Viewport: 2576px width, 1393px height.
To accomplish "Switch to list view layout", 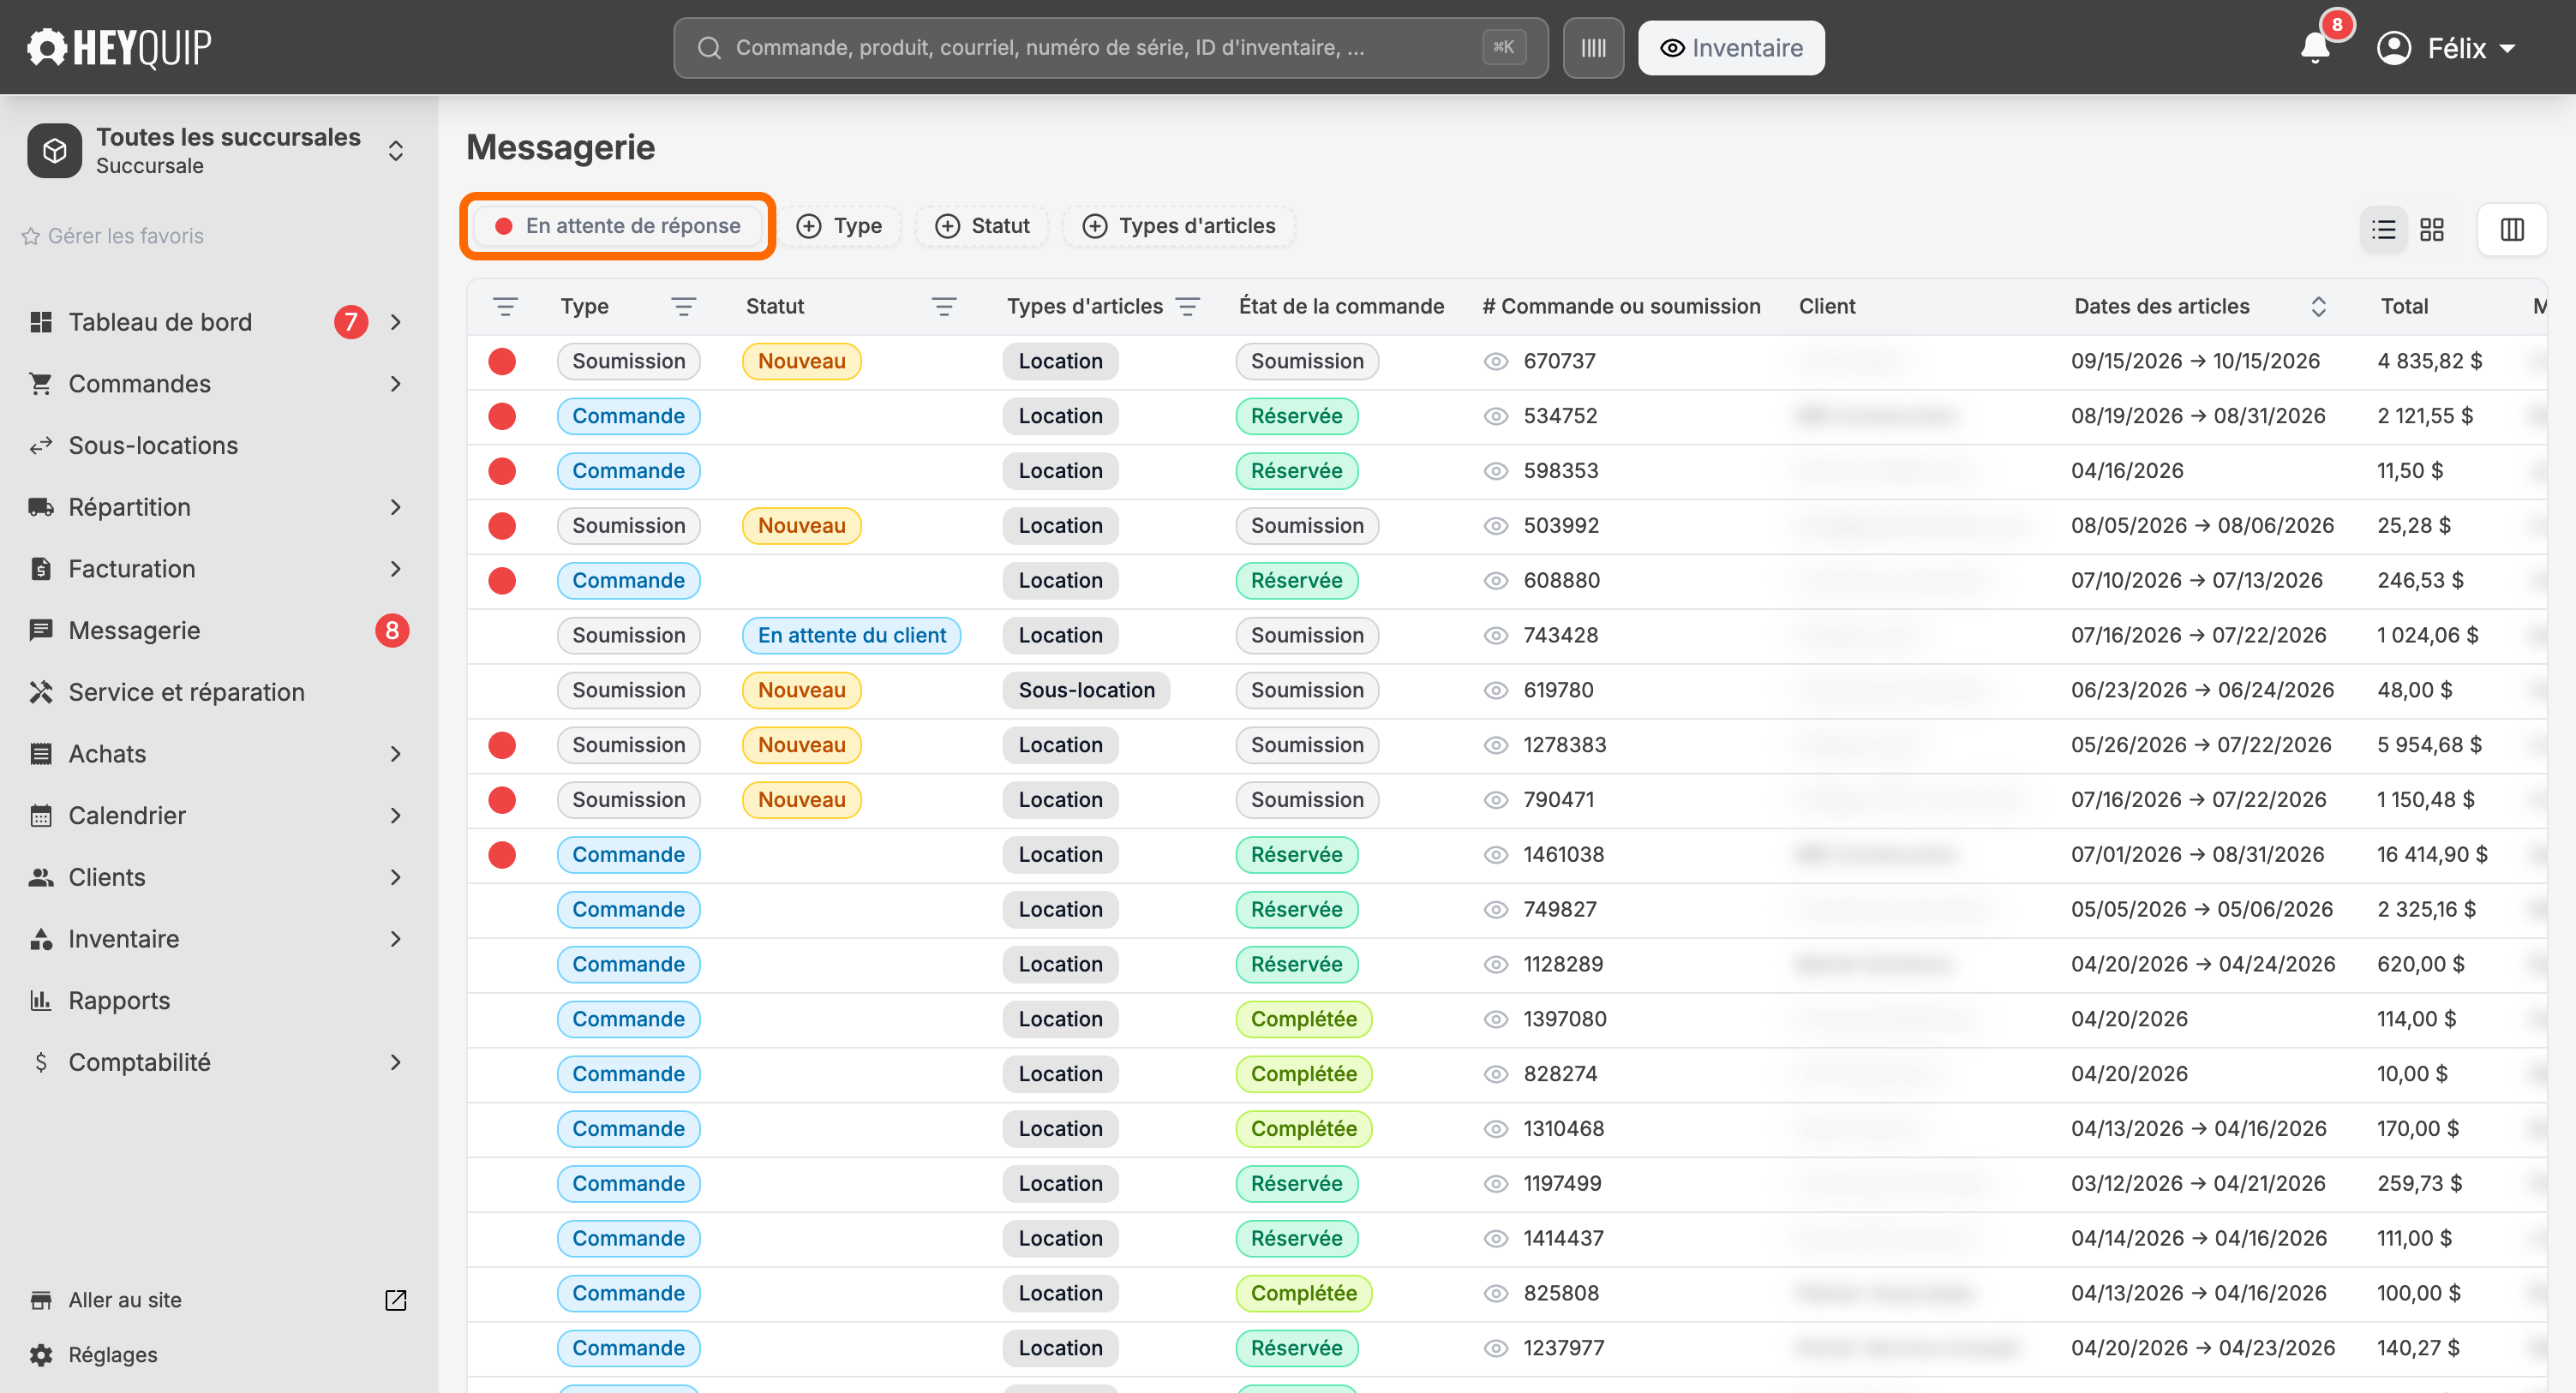I will 2383,229.
